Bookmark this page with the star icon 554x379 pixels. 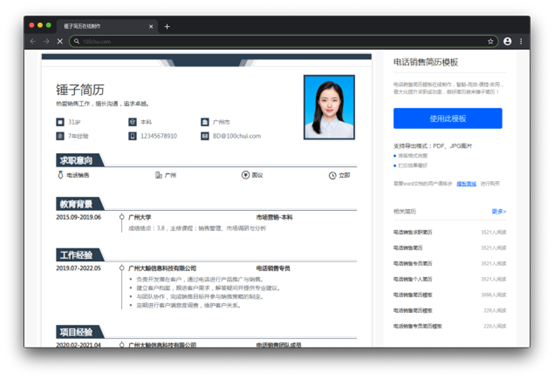click(x=490, y=41)
